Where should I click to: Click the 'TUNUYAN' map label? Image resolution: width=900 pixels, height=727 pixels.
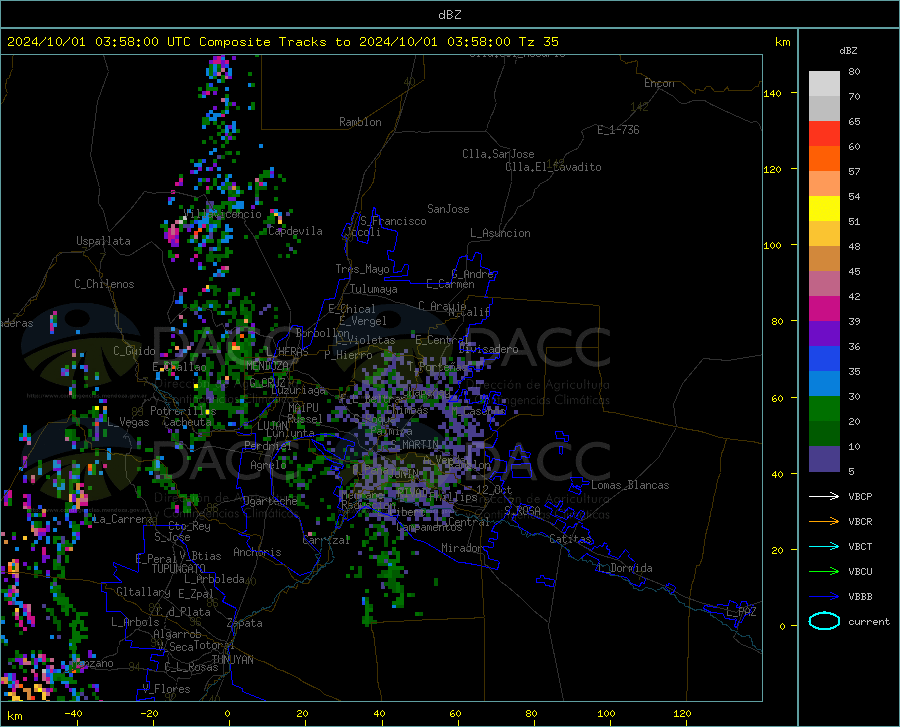232,659
